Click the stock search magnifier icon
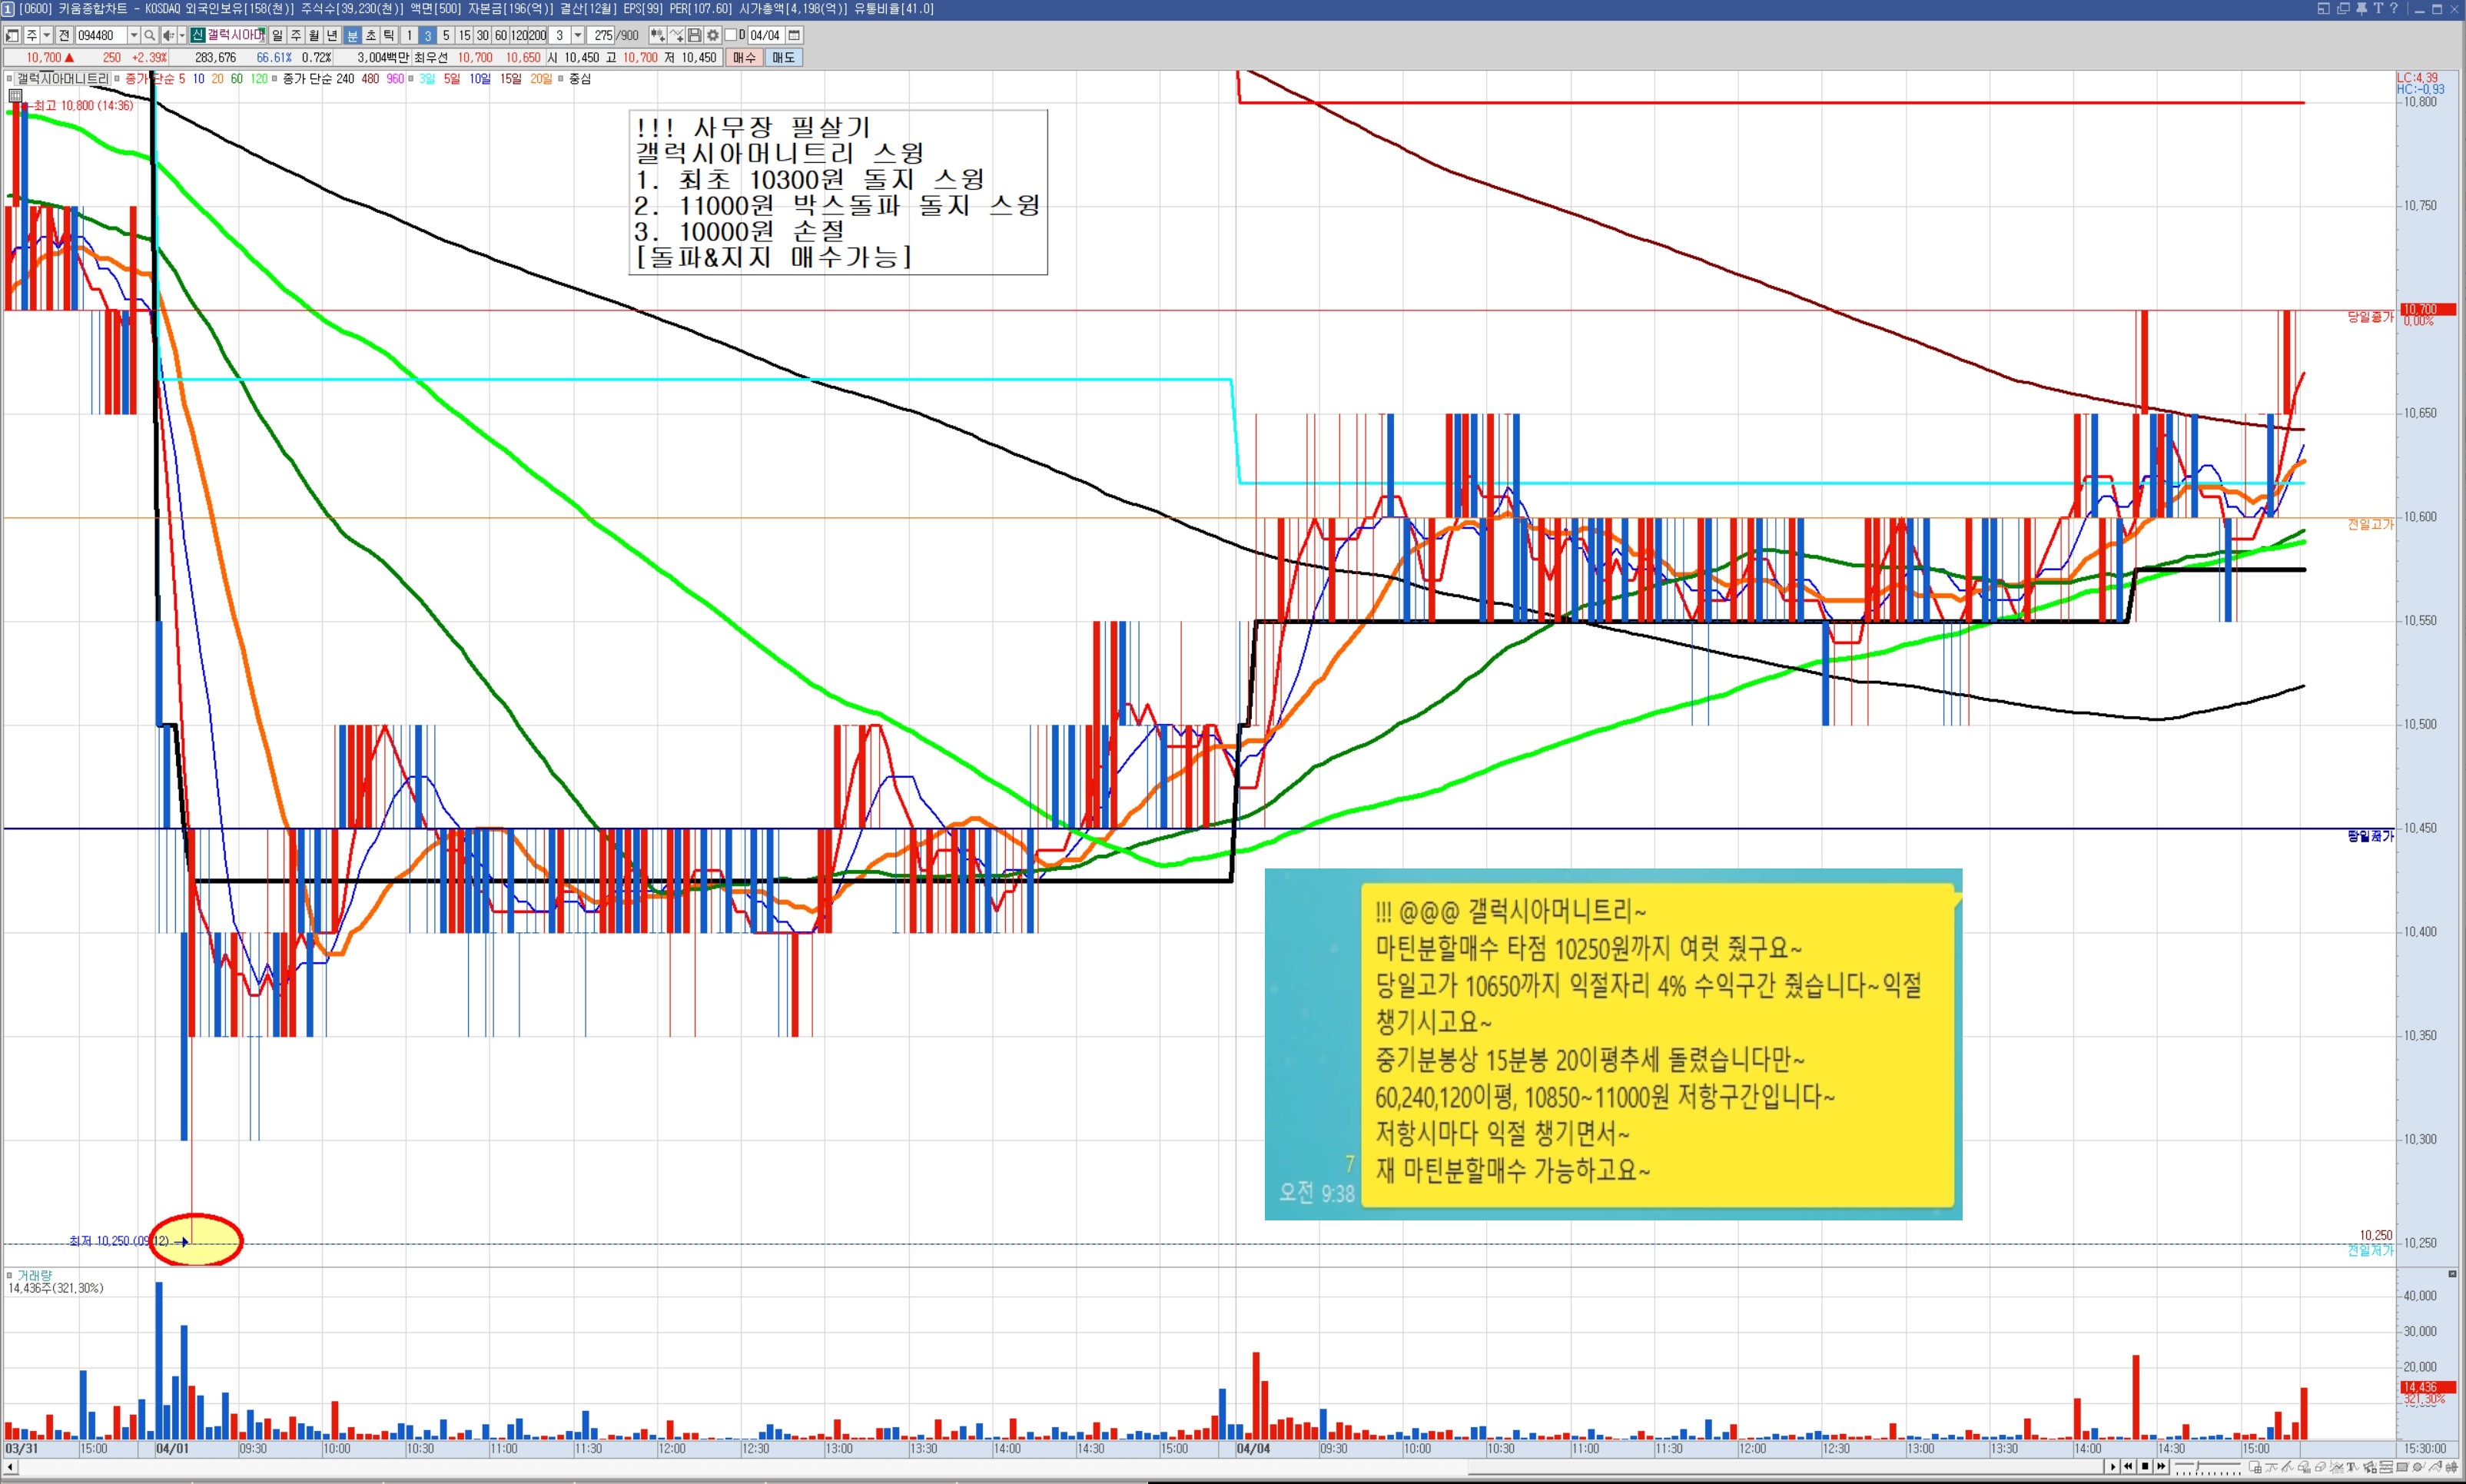2466x1484 pixels. click(150, 36)
